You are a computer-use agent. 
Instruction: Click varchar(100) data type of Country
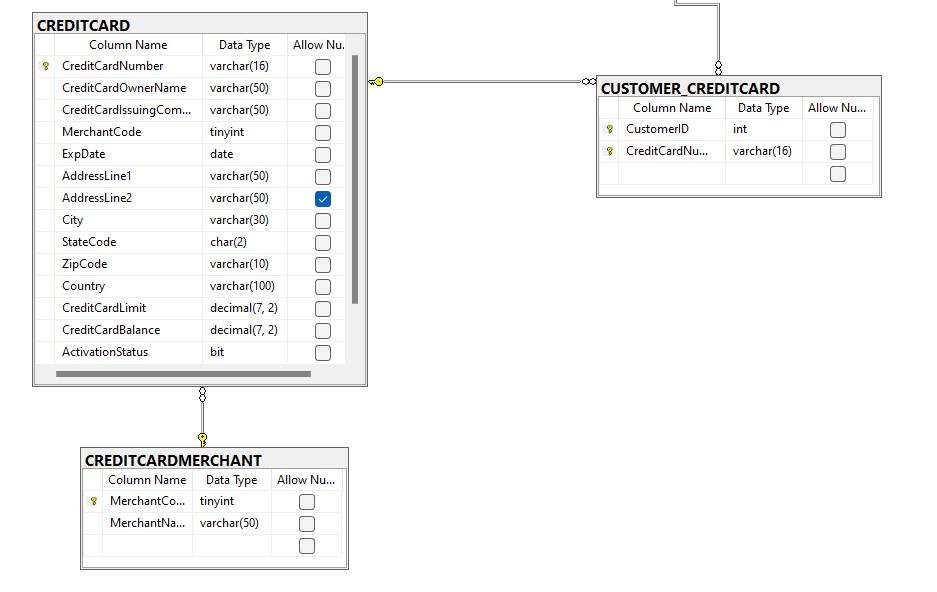coord(244,286)
